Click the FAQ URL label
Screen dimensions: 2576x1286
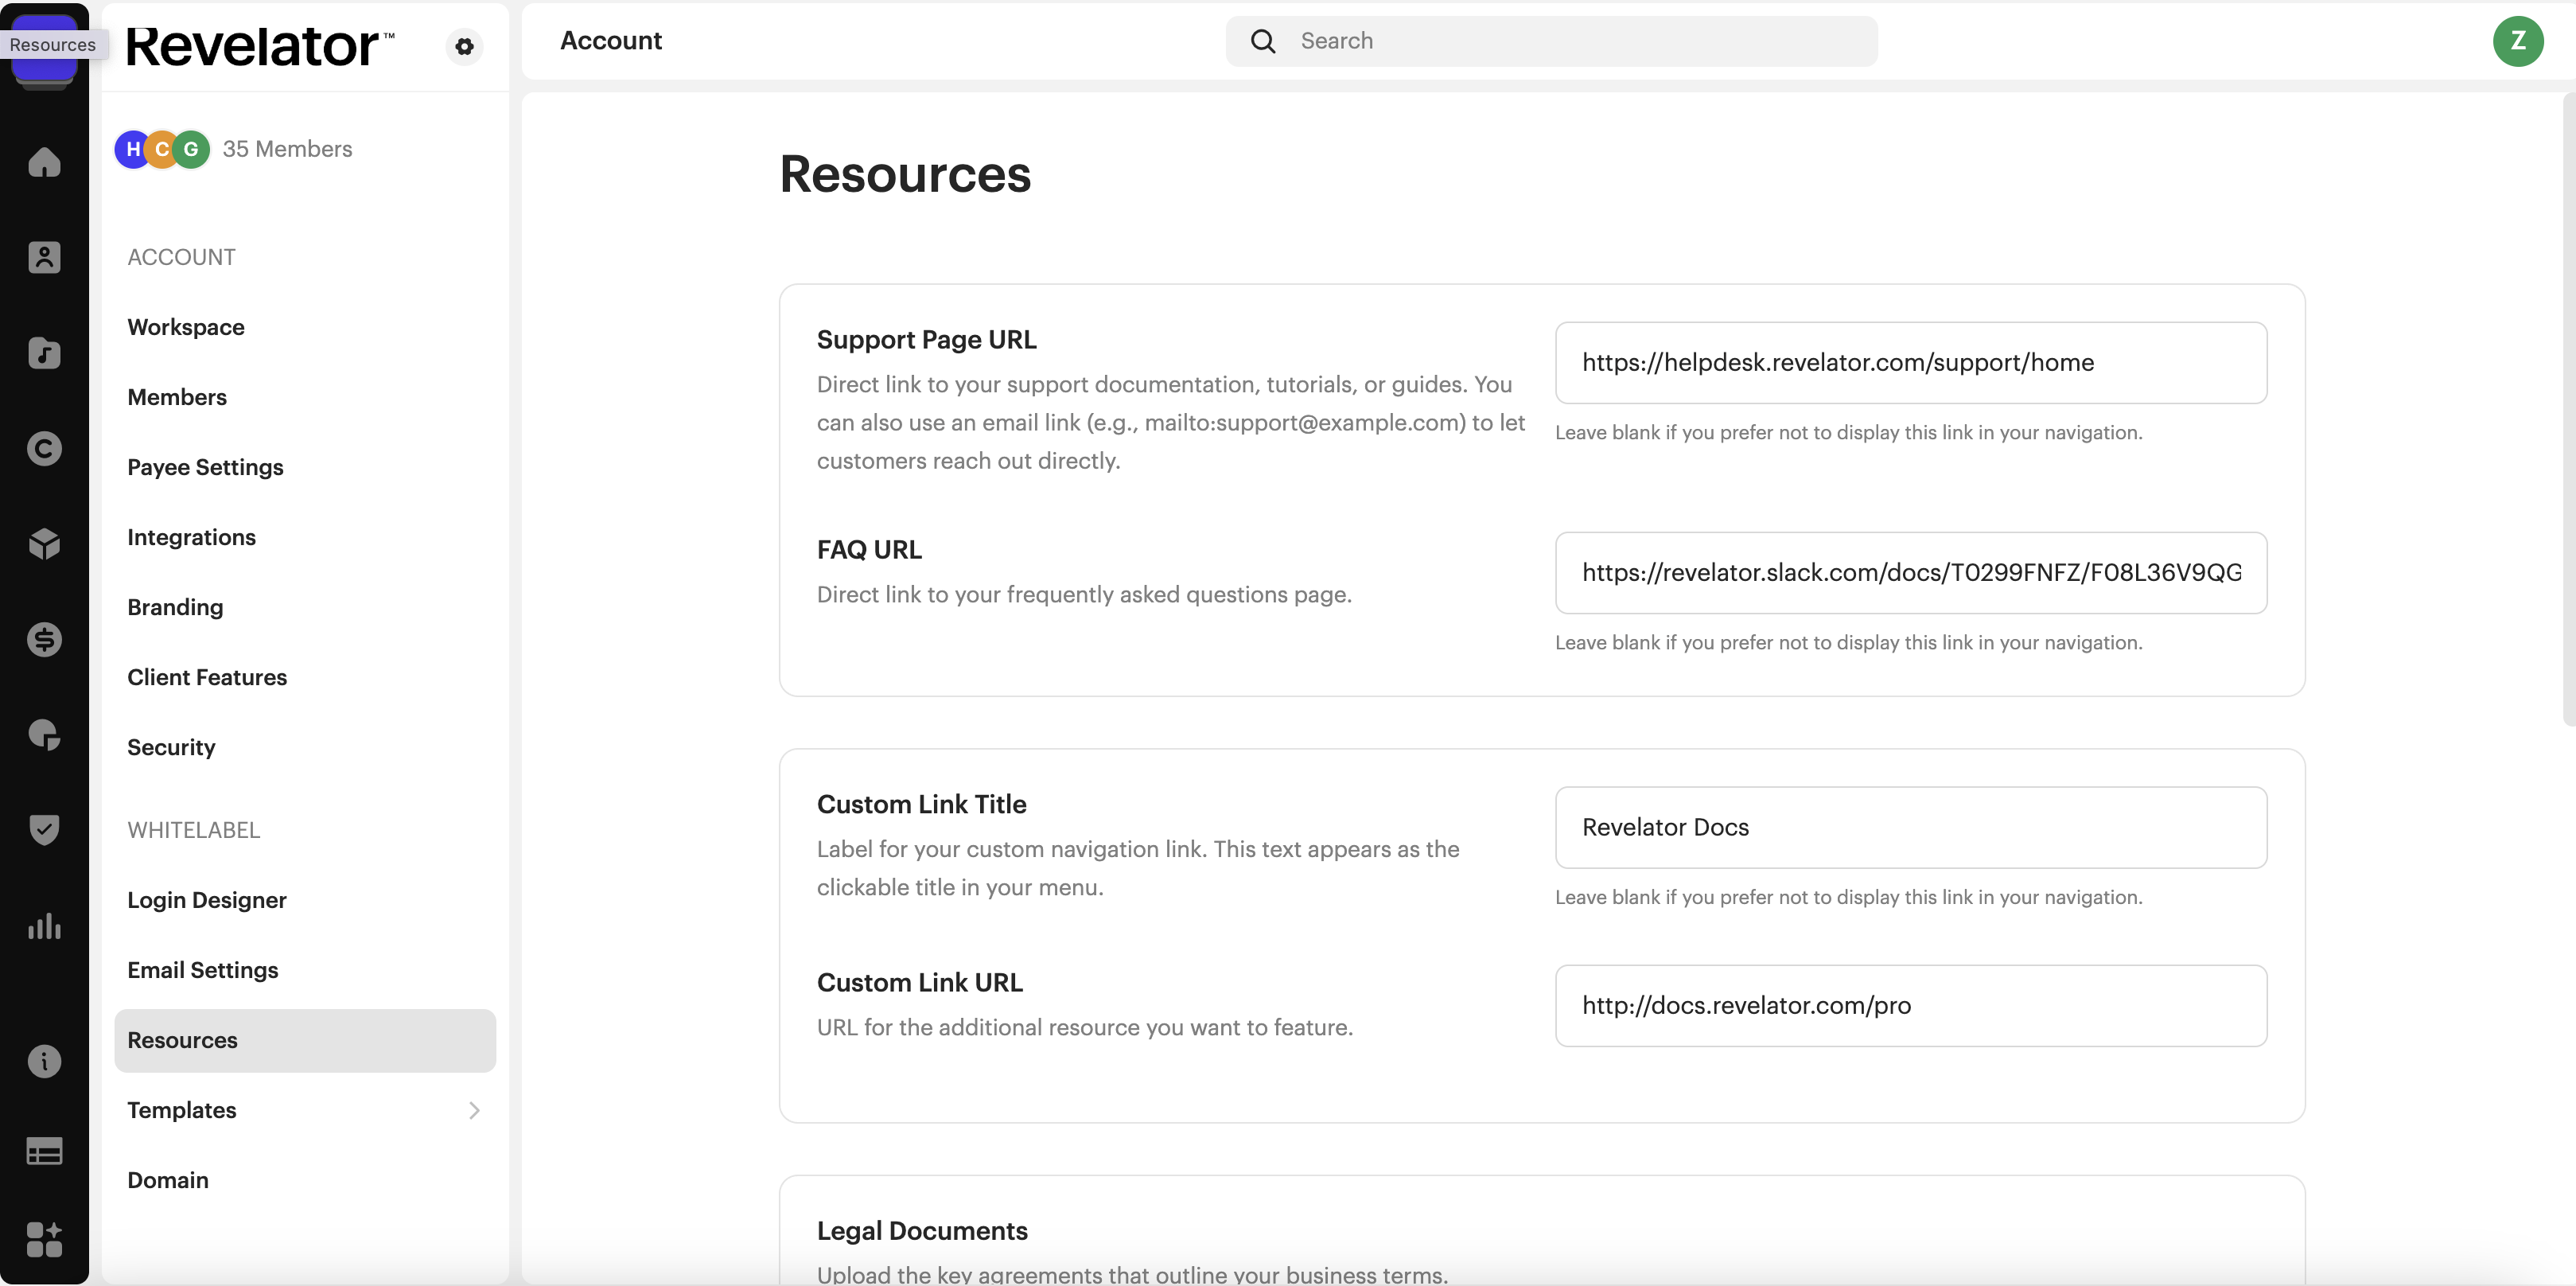(x=869, y=550)
